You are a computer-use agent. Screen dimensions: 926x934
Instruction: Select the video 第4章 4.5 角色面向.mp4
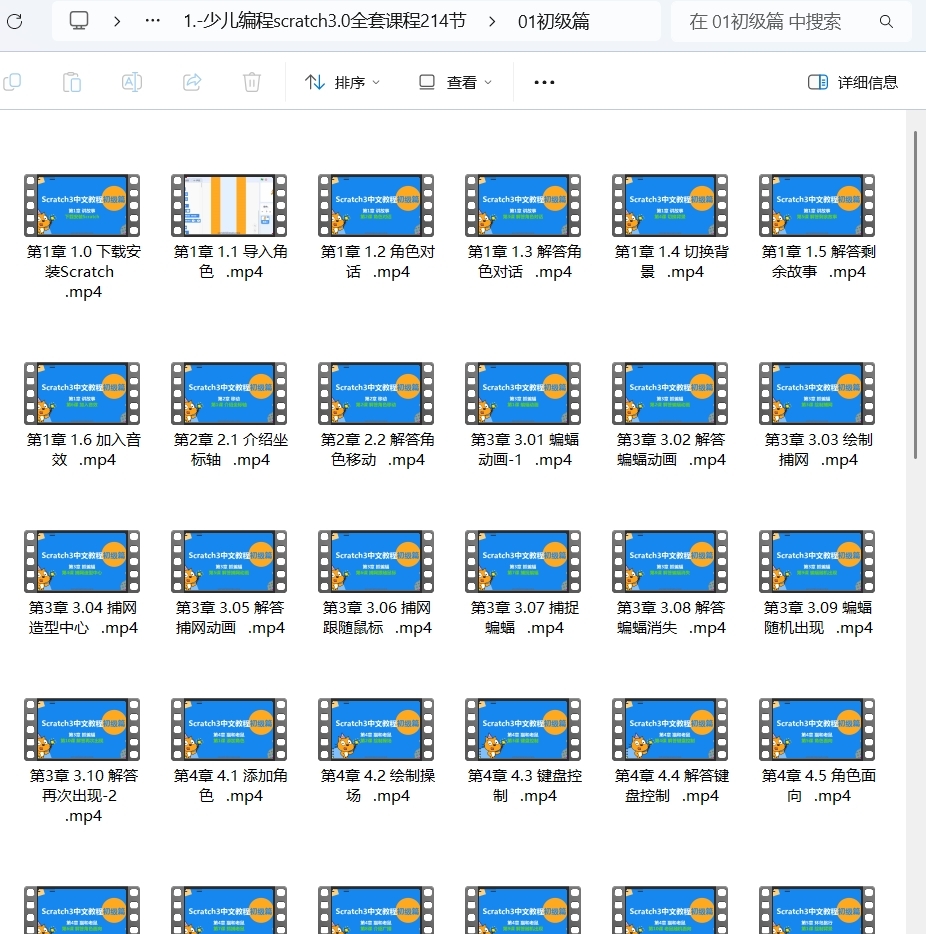click(x=817, y=730)
